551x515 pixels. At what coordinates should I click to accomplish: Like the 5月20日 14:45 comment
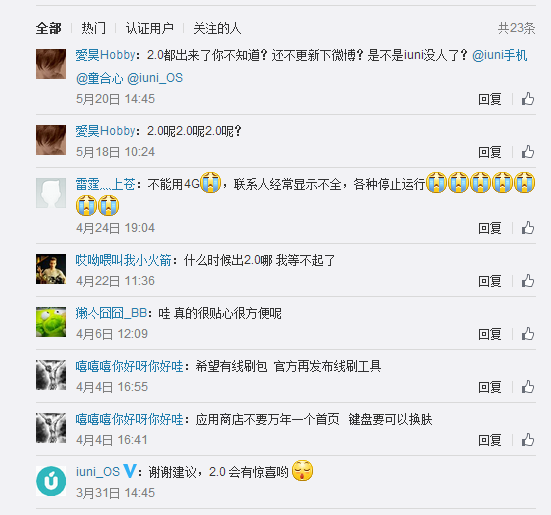click(528, 99)
